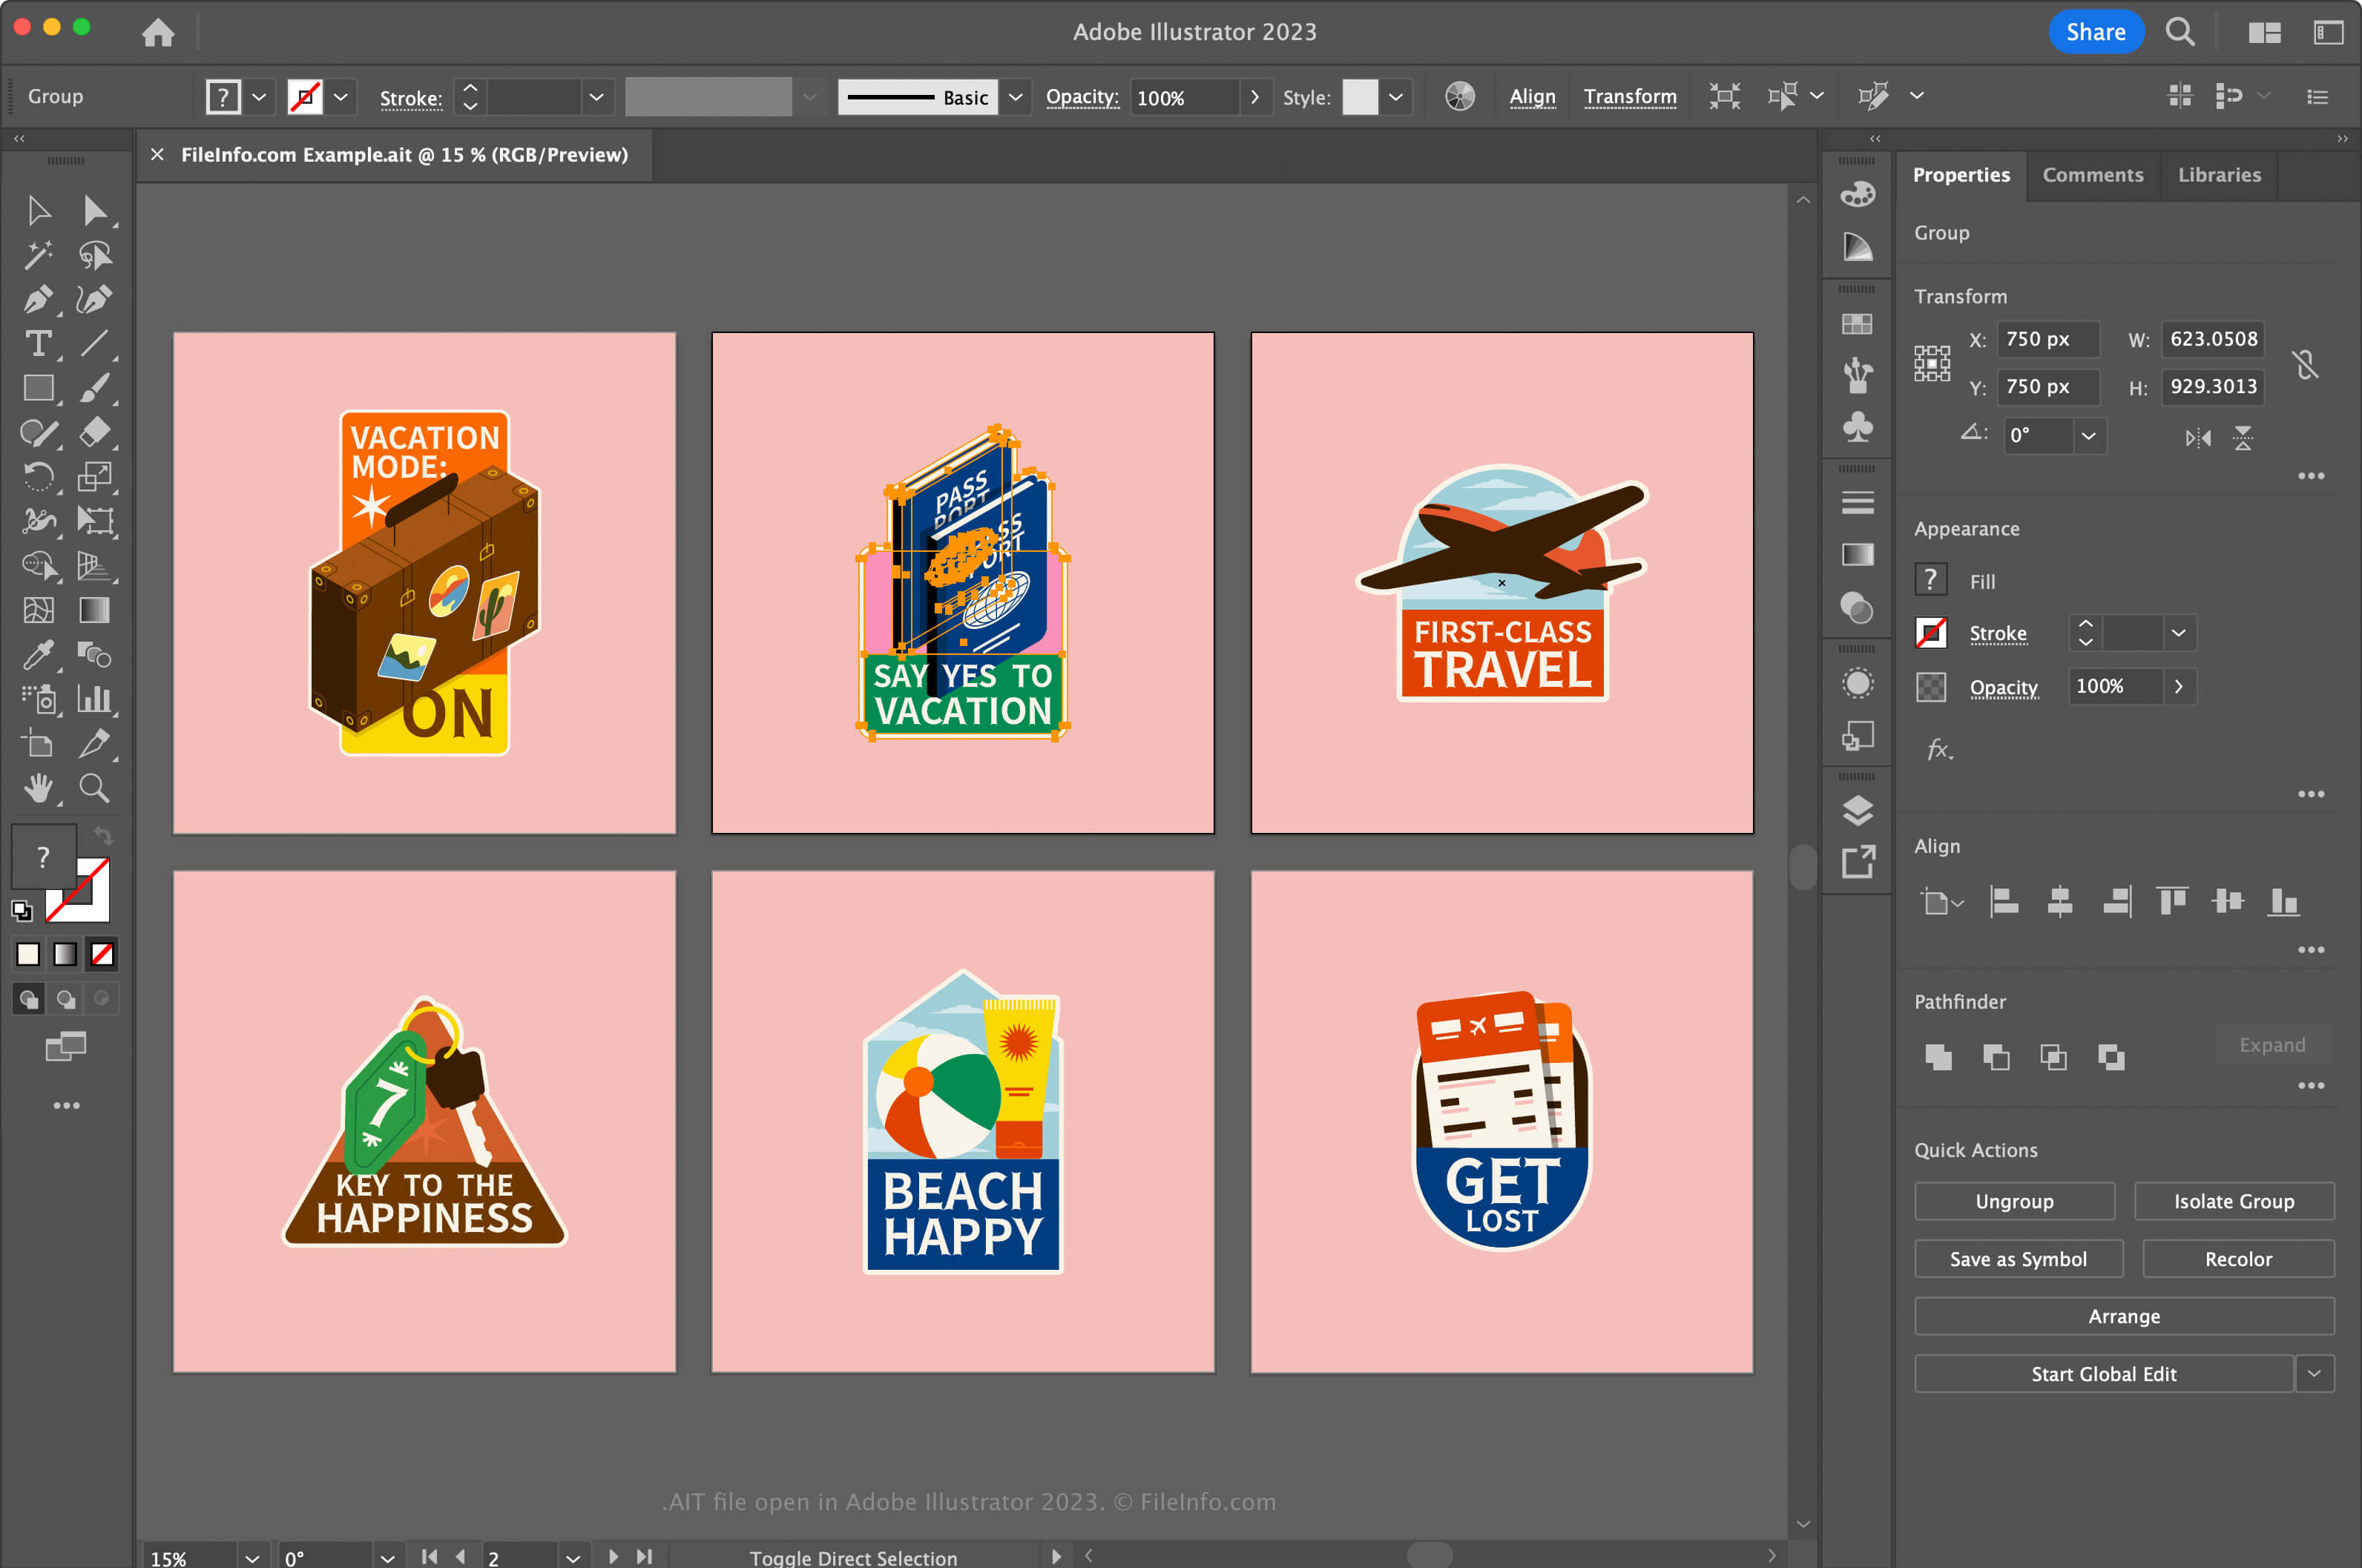Click the Fill color swatch in Appearance
2362x1568 pixels.
(1930, 579)
